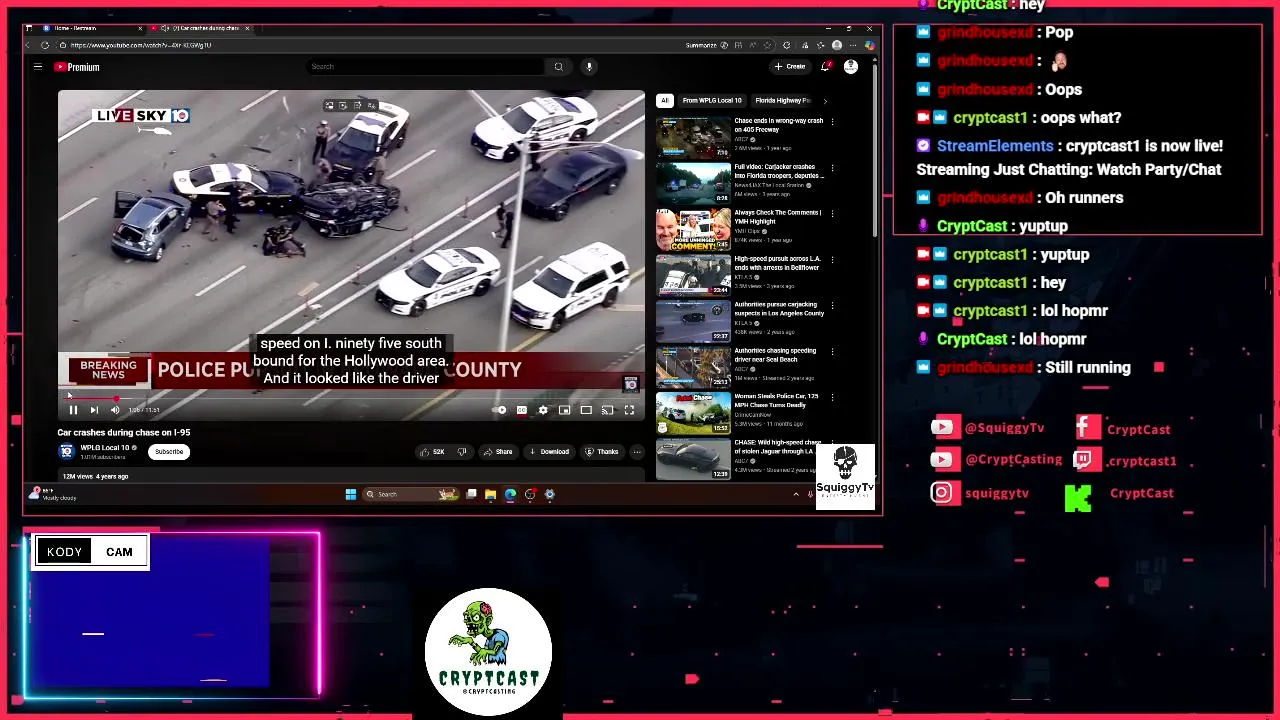This screenshot has width=1280, height=720.
Task: Open YouTube account avatar menu
Action: click(851, 67)
